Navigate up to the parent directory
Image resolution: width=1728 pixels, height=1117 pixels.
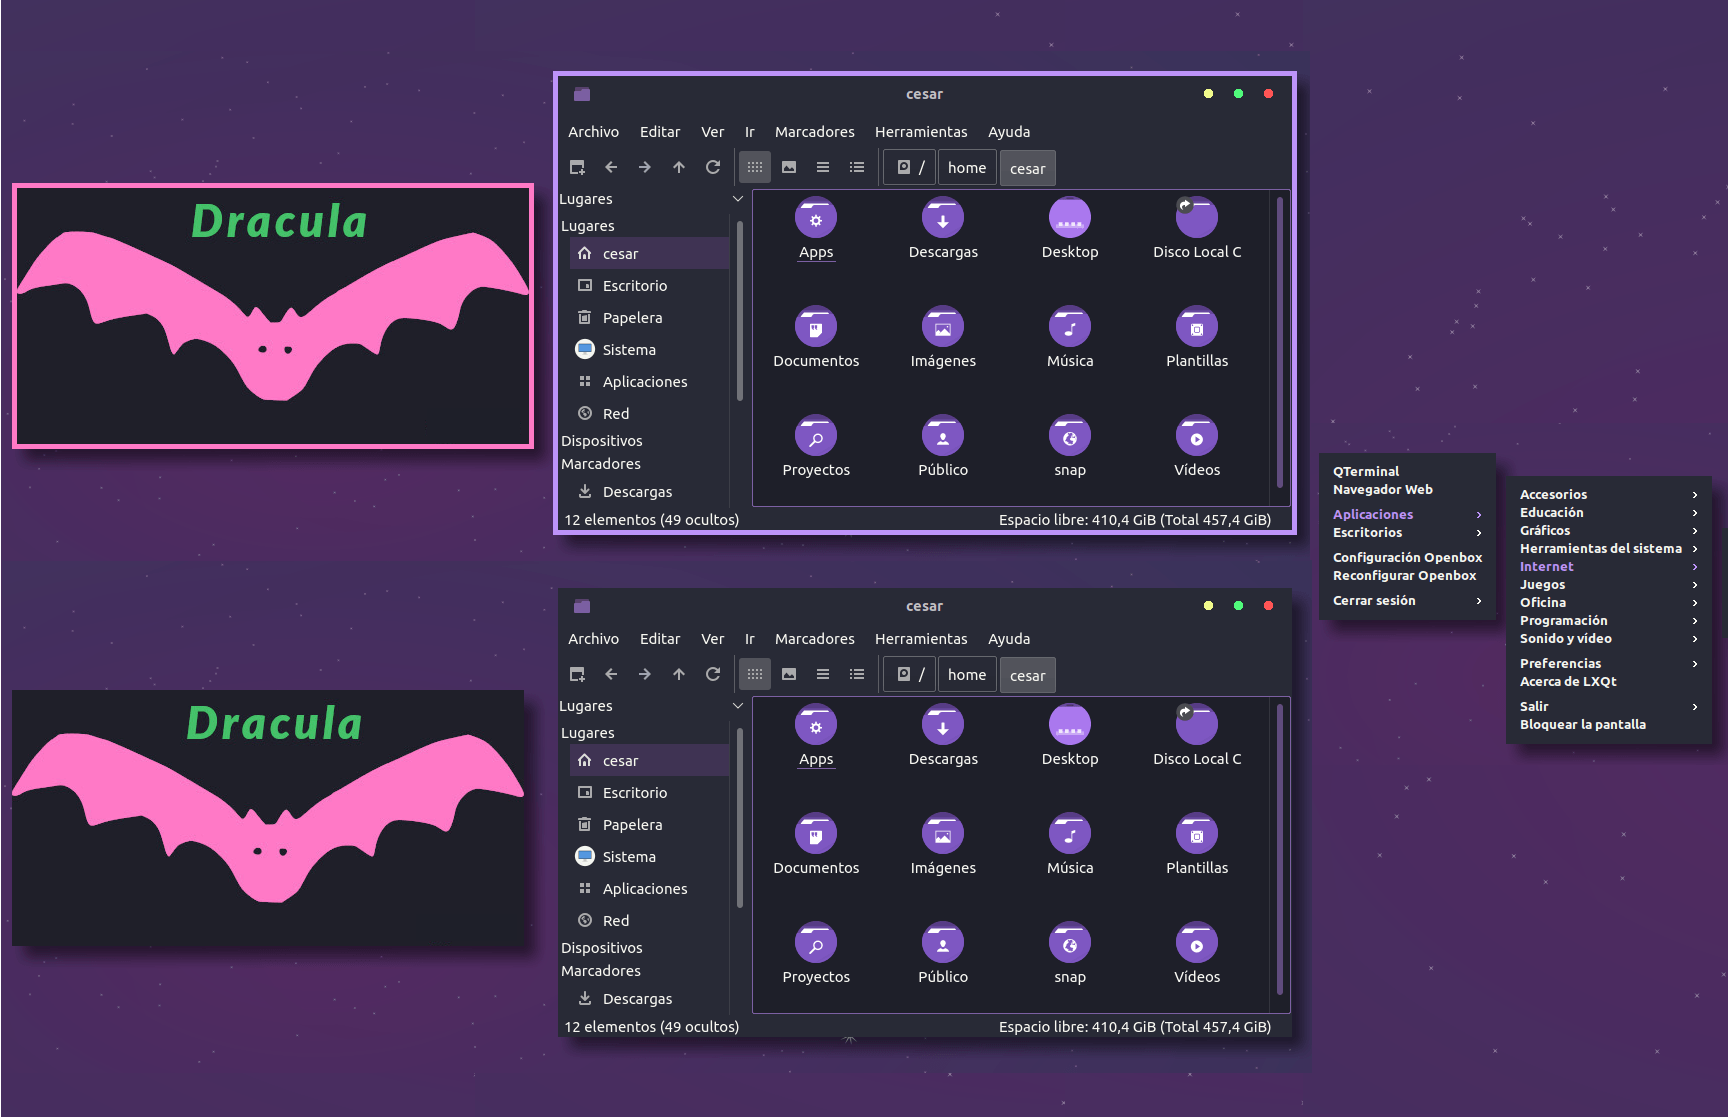click(678, 167)
